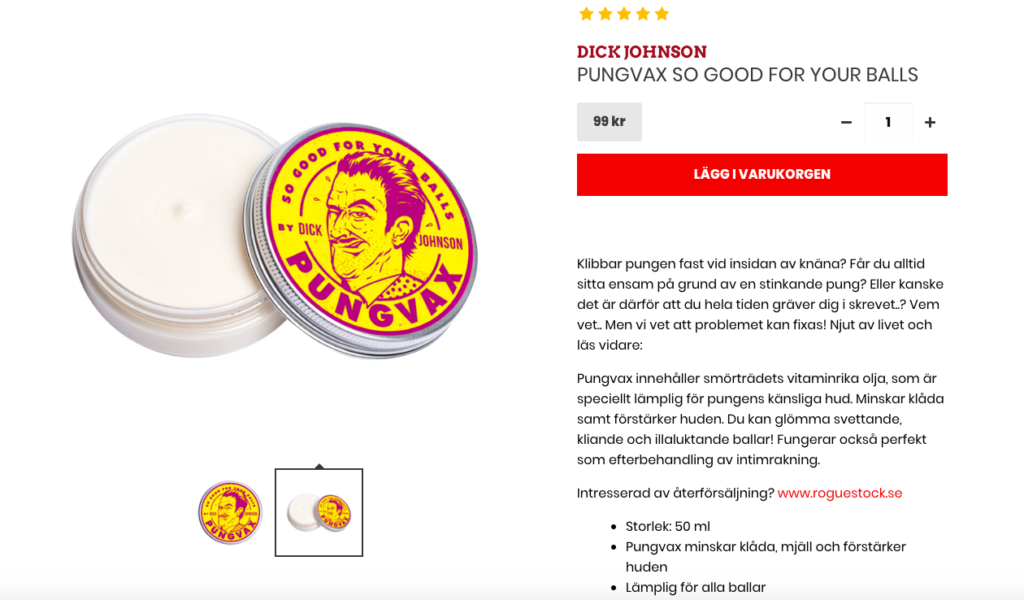
Task: Open the www.roguestock.se link
Action: point(840,493)
